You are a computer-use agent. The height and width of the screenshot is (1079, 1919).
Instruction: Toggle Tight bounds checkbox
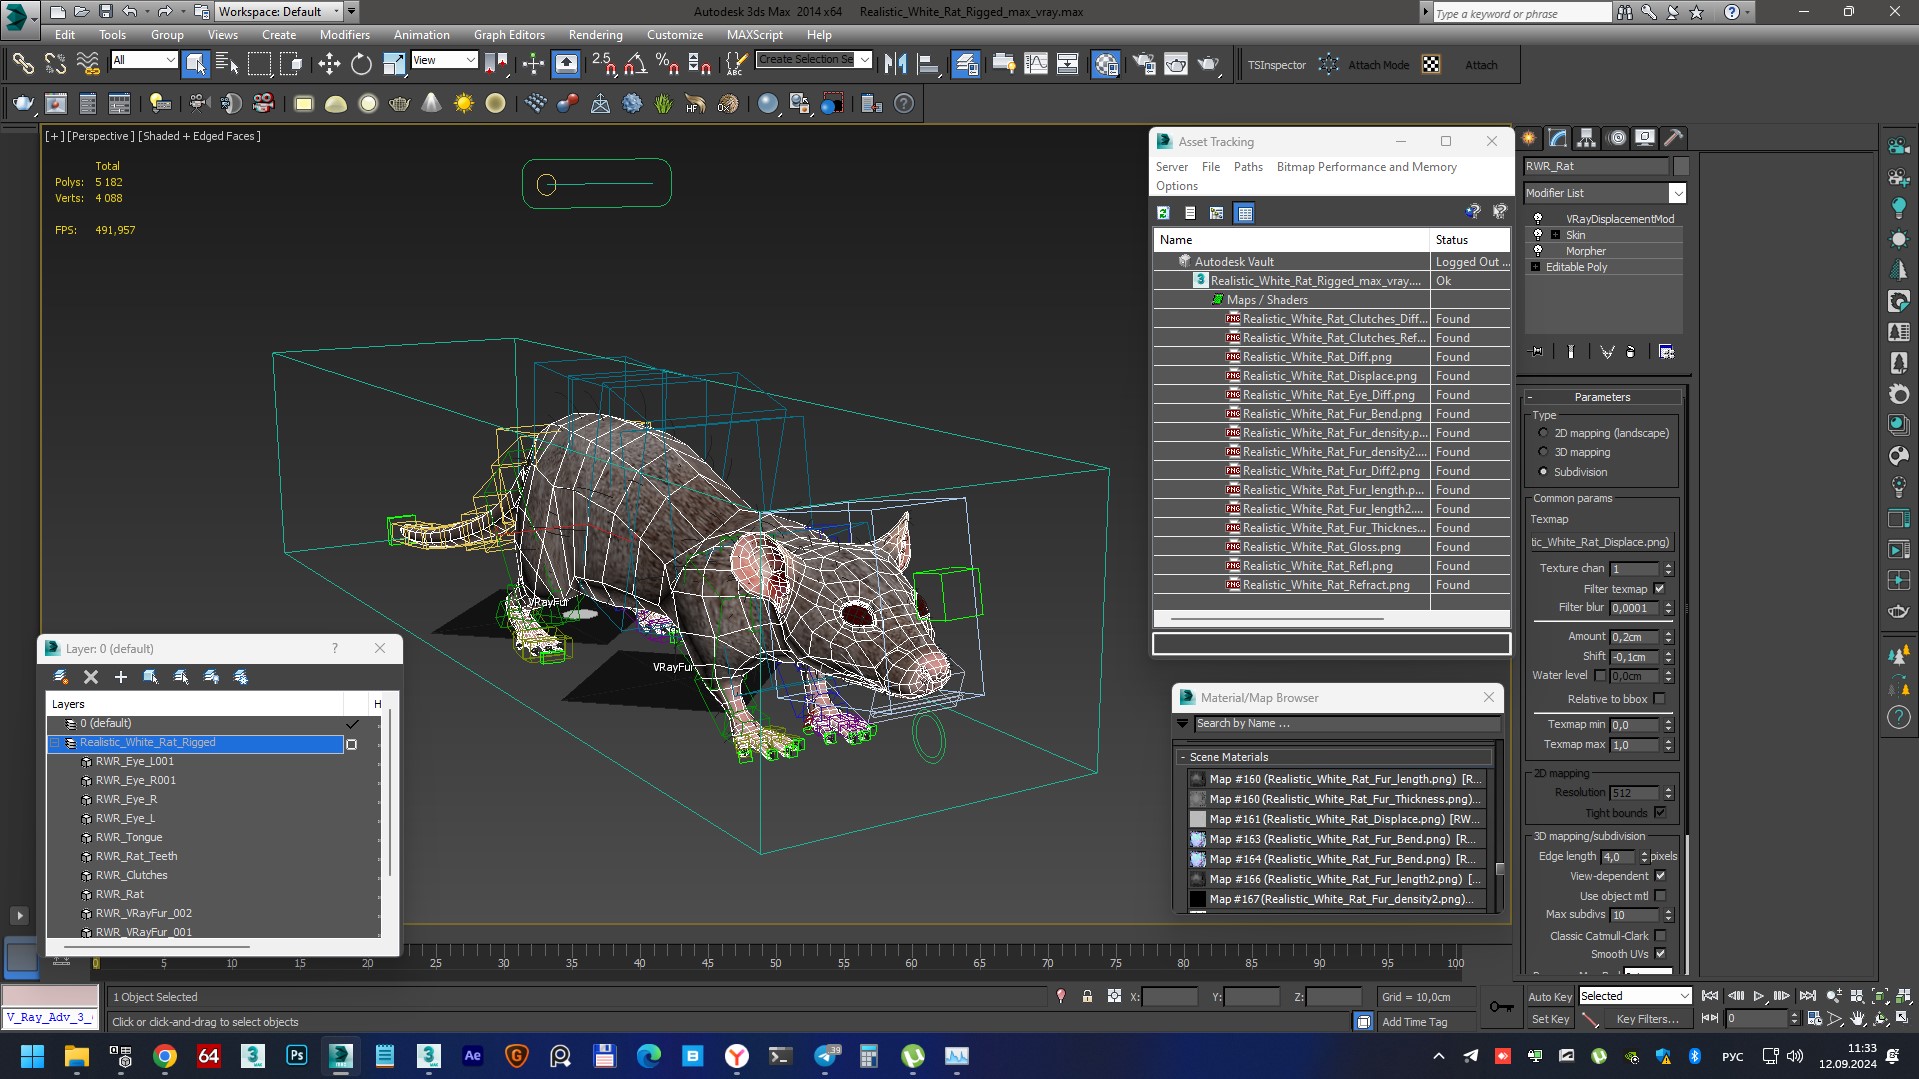coord(1659,813)
